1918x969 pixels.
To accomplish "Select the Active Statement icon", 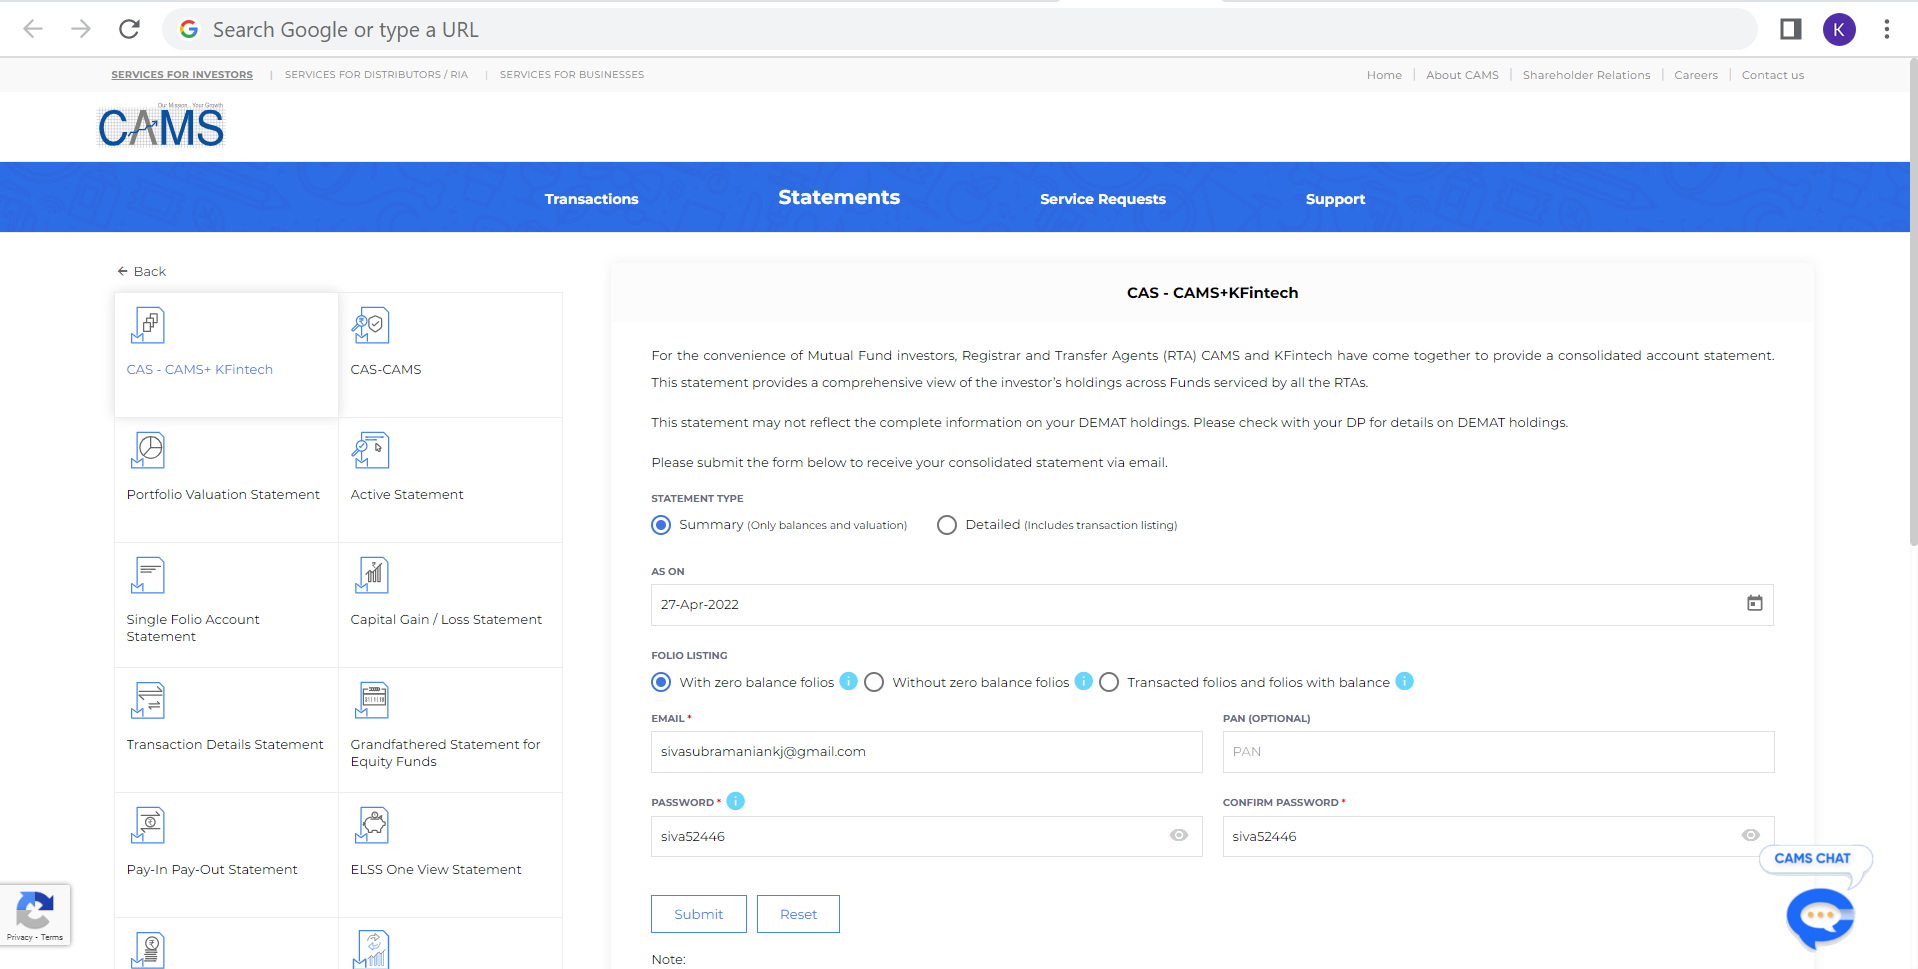I will tap(370, 450).
